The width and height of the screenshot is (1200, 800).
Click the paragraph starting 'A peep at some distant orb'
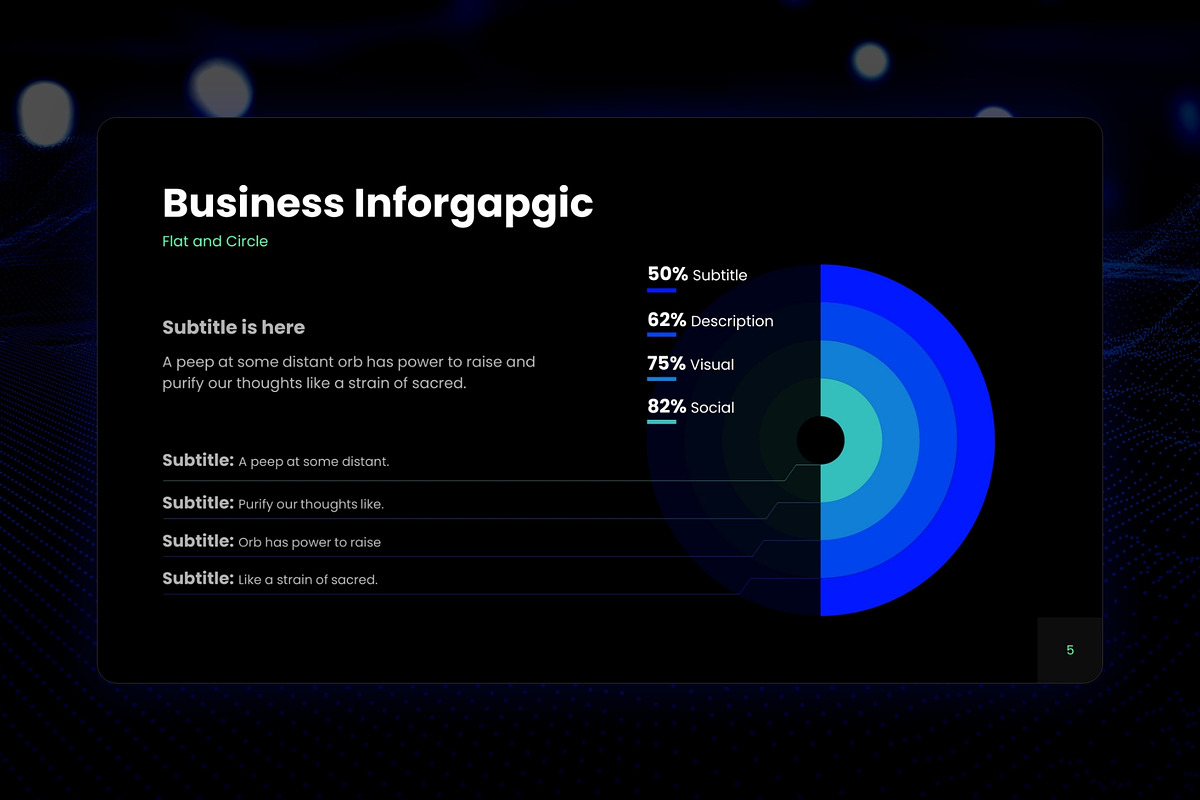349,372
